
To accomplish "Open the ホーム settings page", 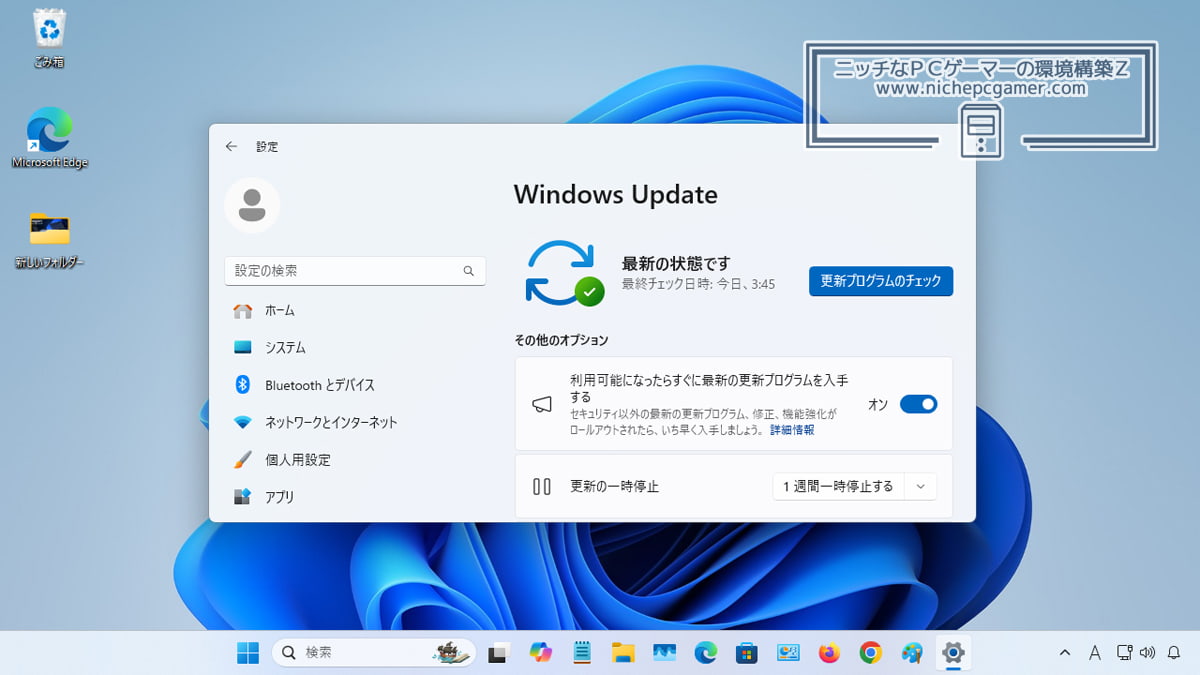I will coord(355,311).
